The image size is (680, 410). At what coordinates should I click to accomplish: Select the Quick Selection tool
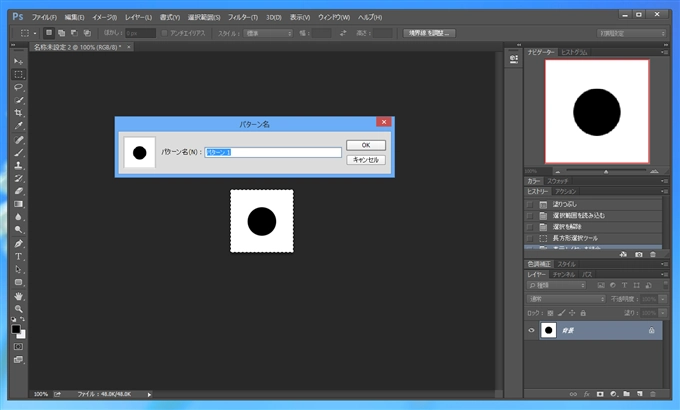tap(18, 100)
